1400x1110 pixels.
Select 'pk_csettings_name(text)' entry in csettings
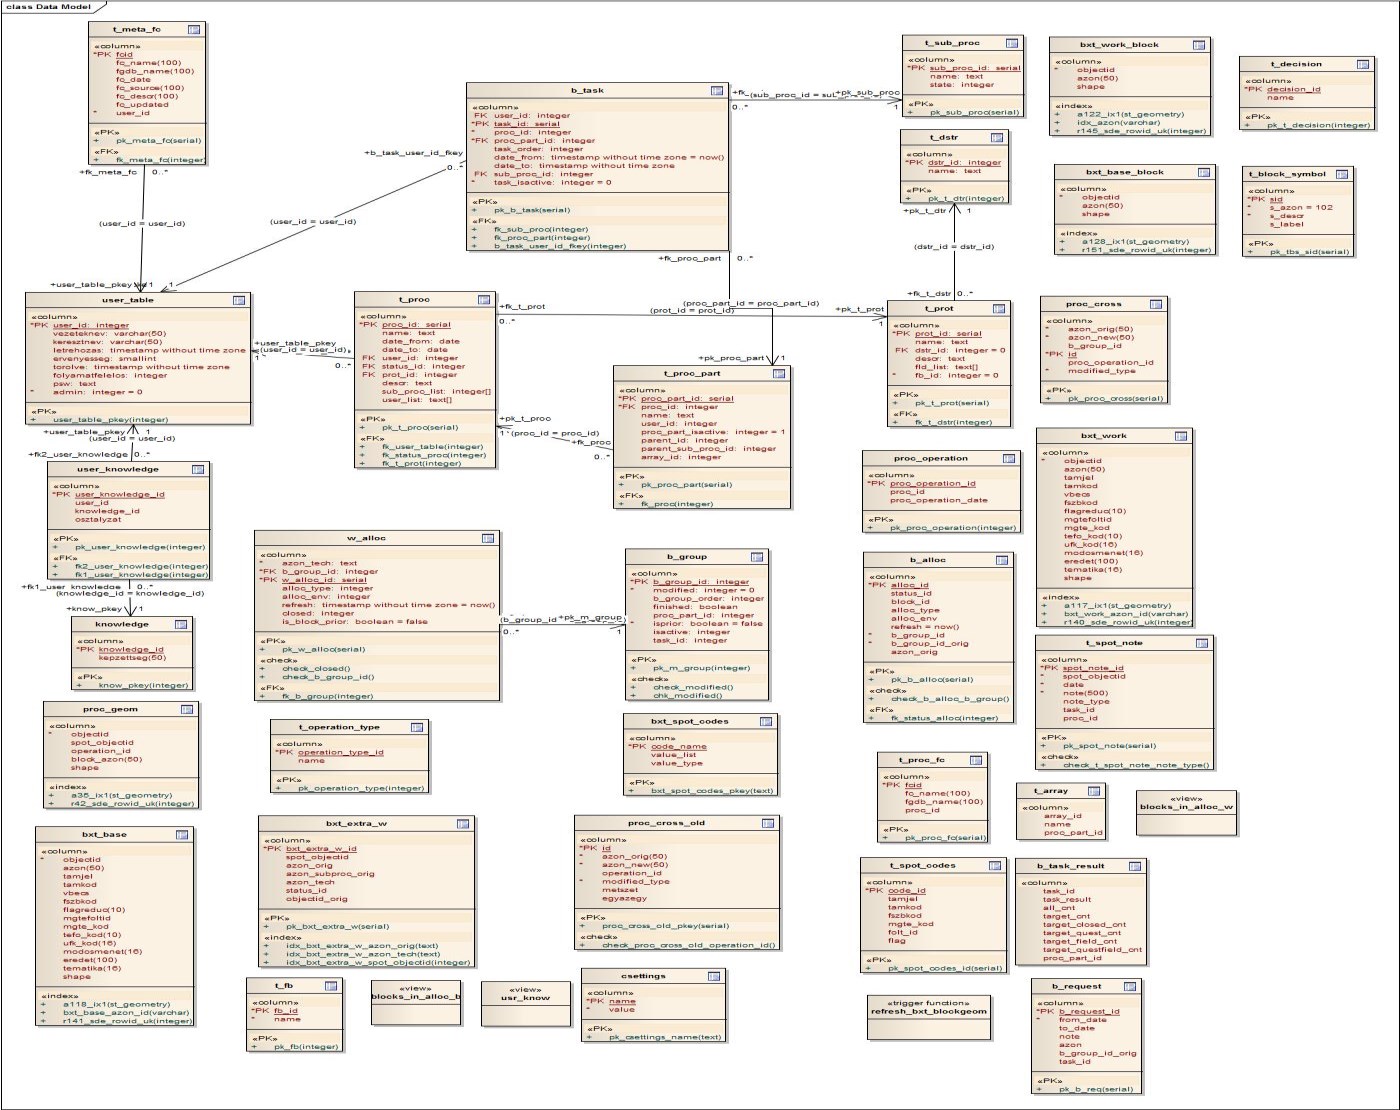665,1037
